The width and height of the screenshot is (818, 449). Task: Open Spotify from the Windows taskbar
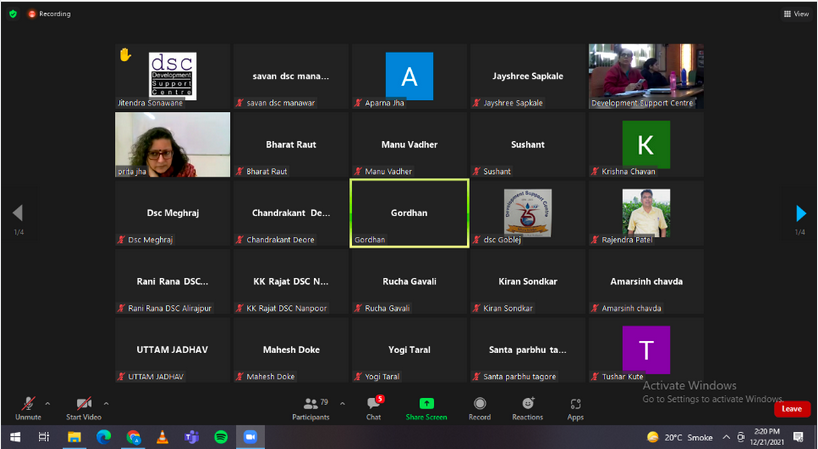(x=220, y=437)
